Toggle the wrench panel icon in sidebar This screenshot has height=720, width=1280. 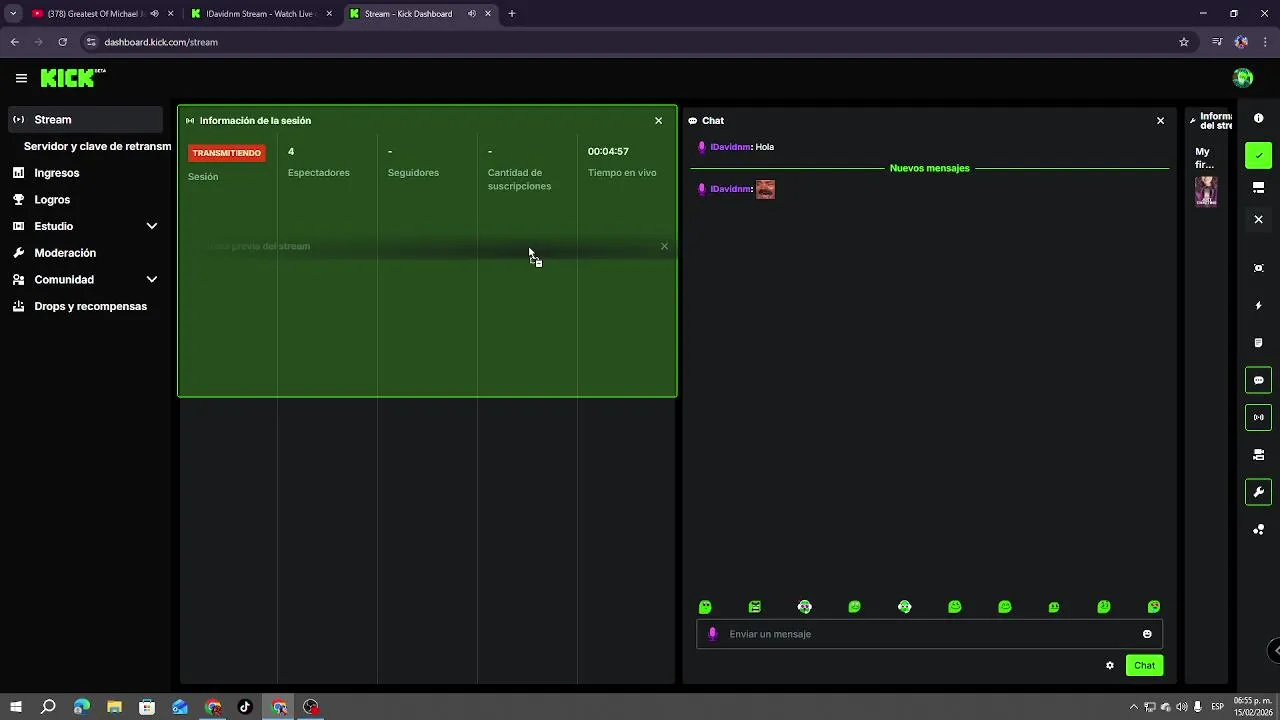pyautogui.click(x=1259, y=492)
